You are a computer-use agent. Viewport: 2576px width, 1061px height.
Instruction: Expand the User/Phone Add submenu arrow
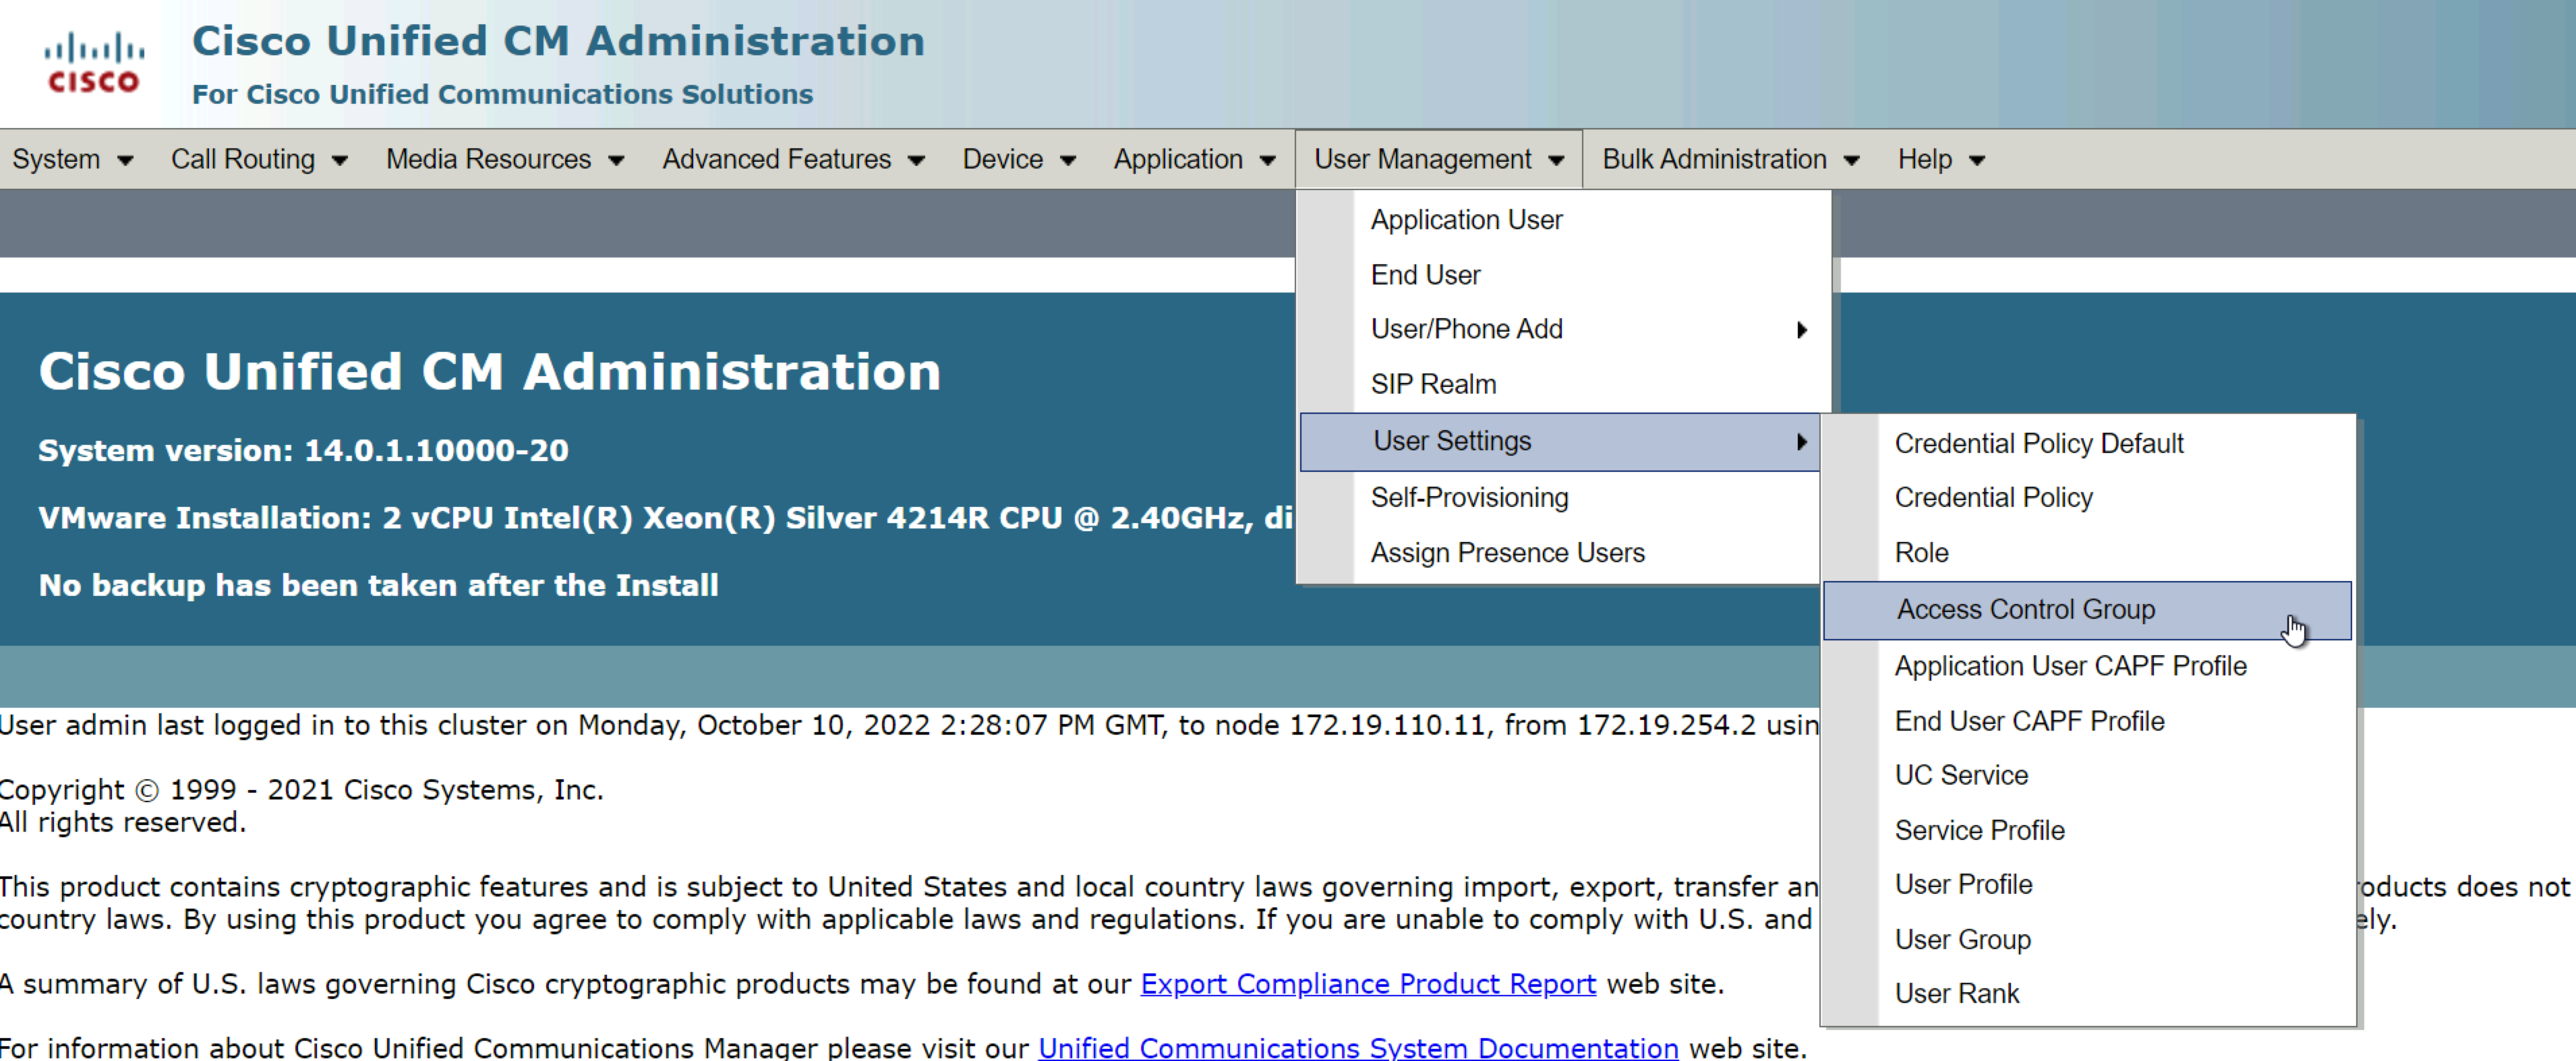[1802, 330]
